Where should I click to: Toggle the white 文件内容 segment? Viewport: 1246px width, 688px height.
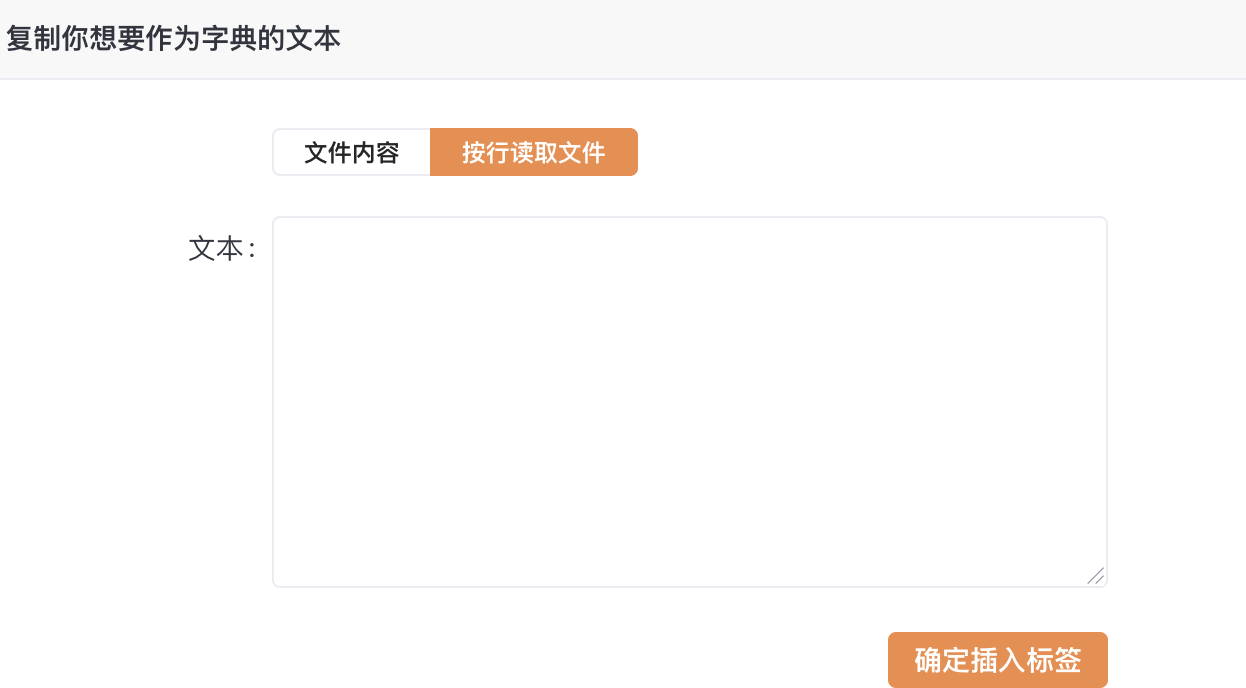click(x=352, y=152)
